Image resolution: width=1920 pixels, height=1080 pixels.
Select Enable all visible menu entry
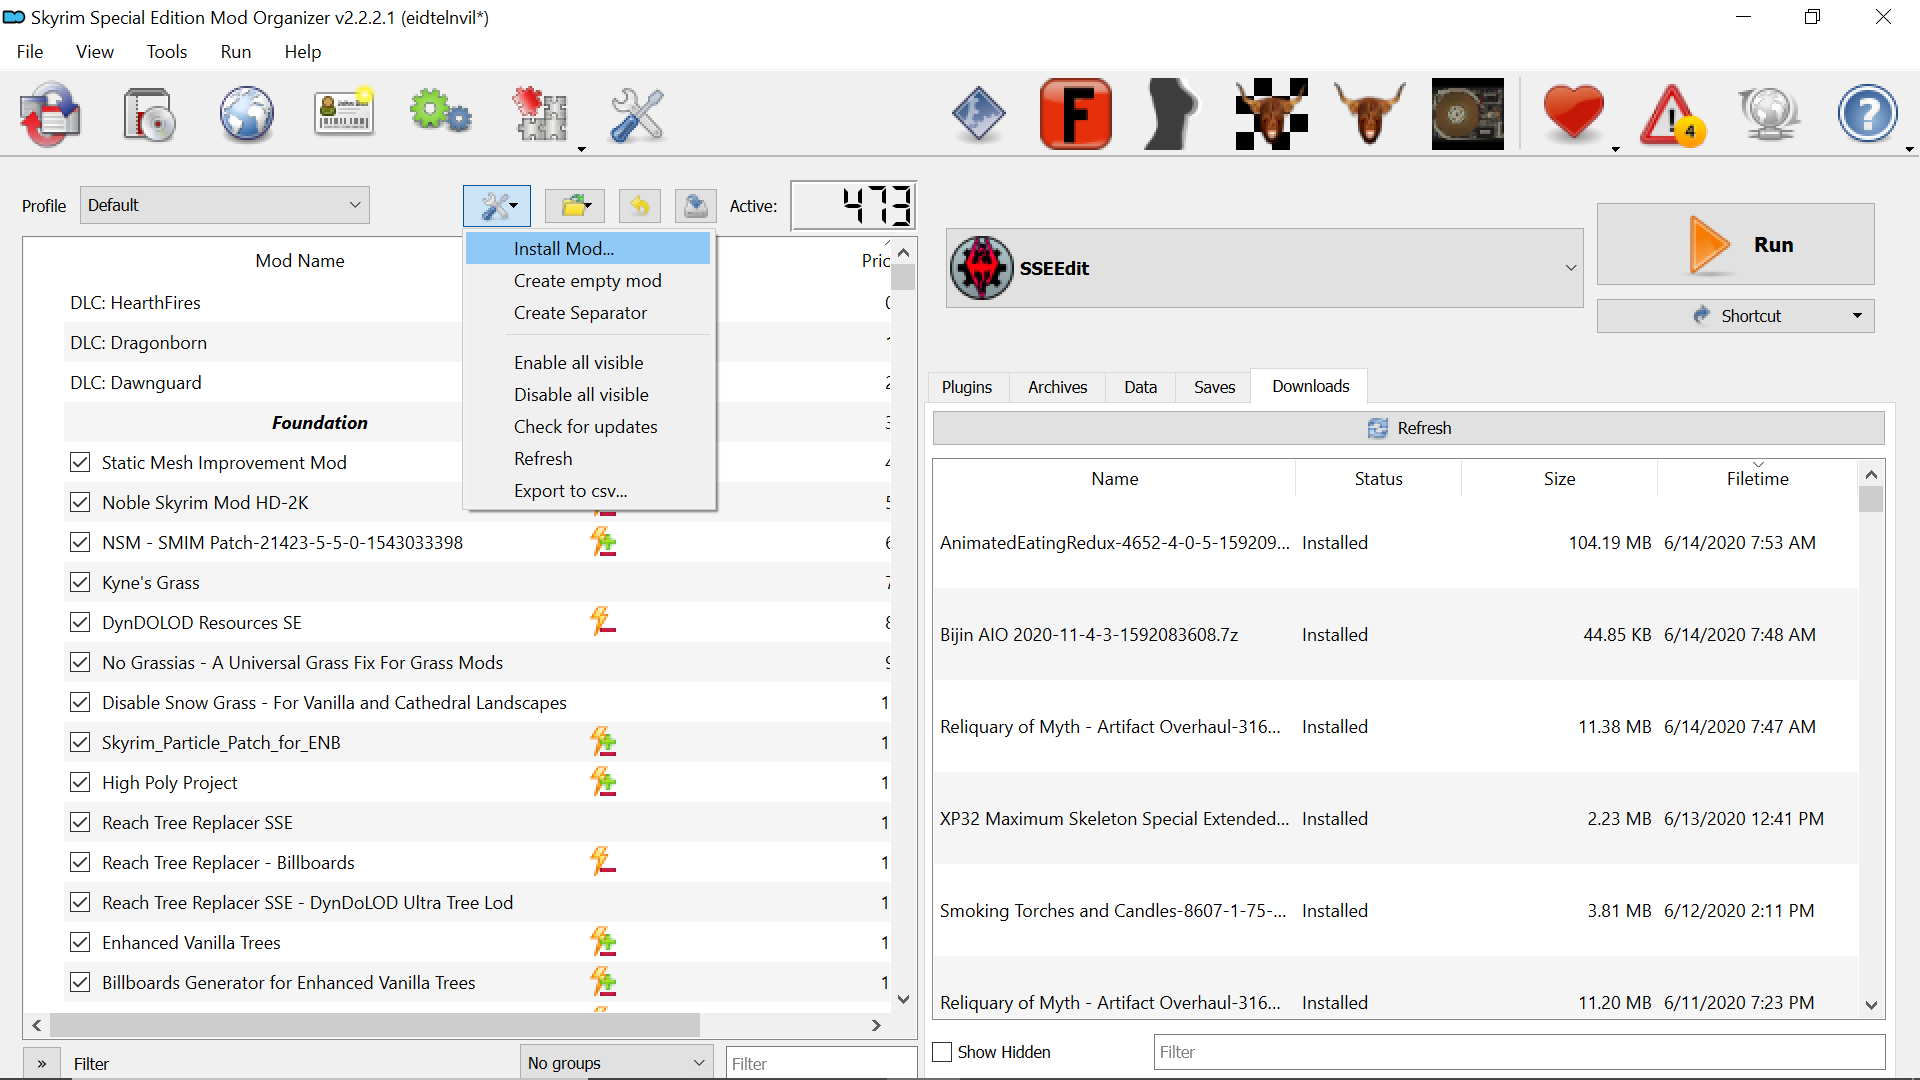(x=588, y=363)
